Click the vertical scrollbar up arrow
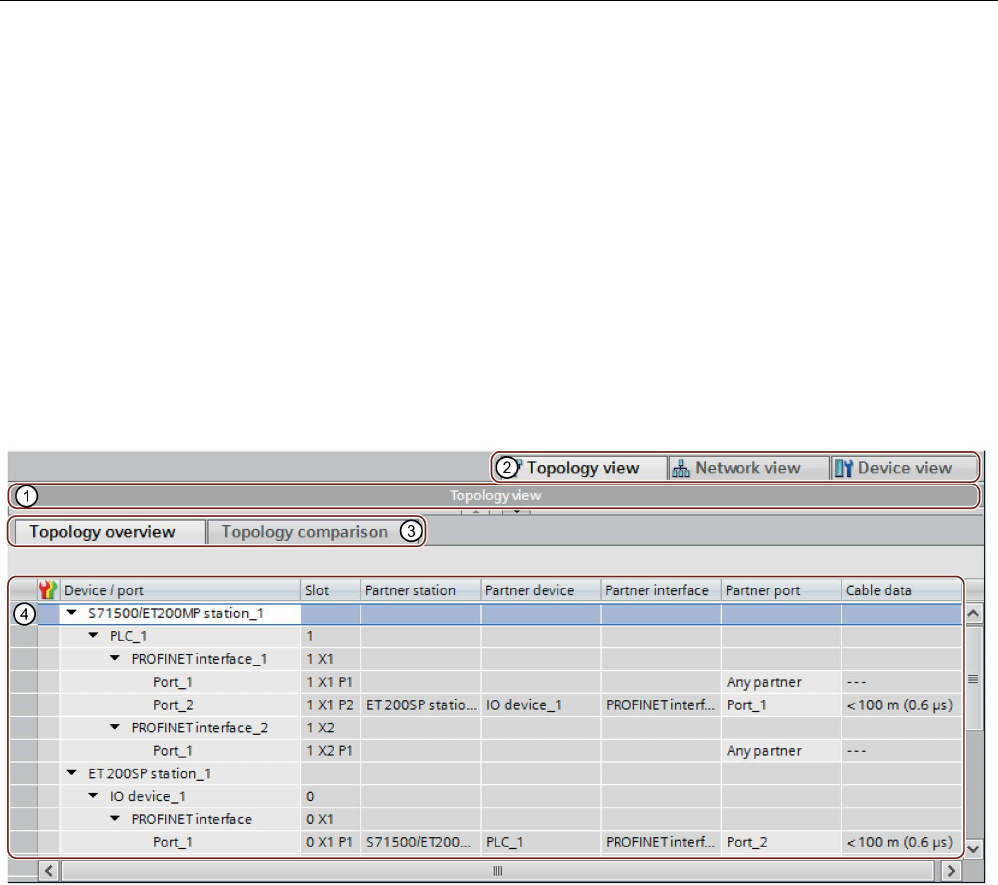The height and width of the screenshot is (885, 998). pos(973,614)
